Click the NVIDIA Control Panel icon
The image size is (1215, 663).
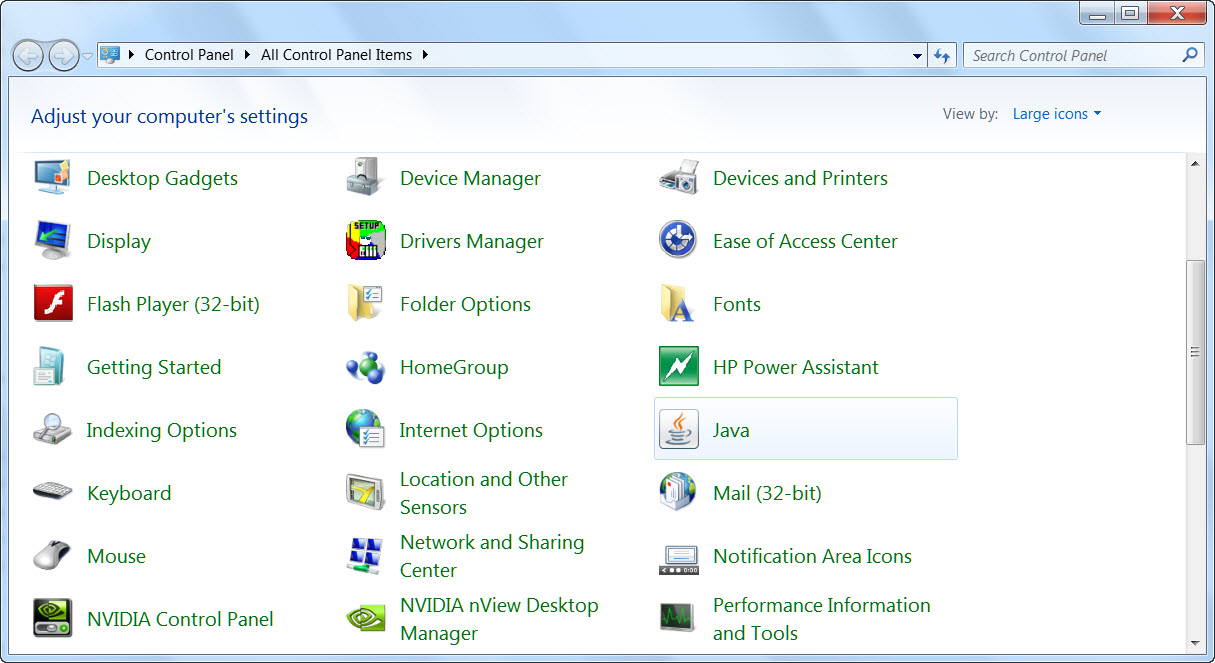pos(53,619)
